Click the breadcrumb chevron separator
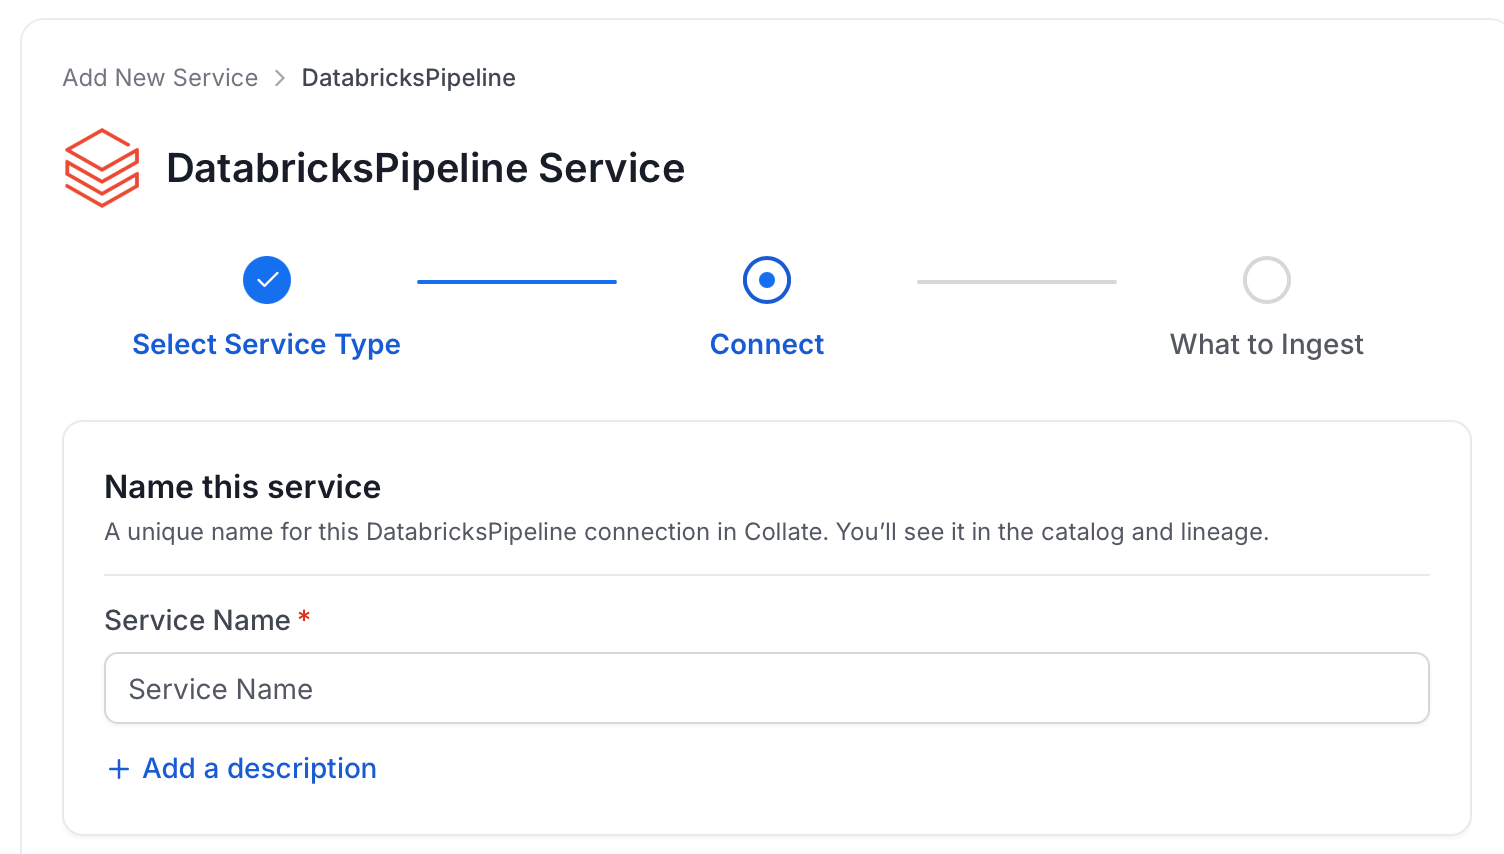 pyautogui.click(x=280, y=78)
